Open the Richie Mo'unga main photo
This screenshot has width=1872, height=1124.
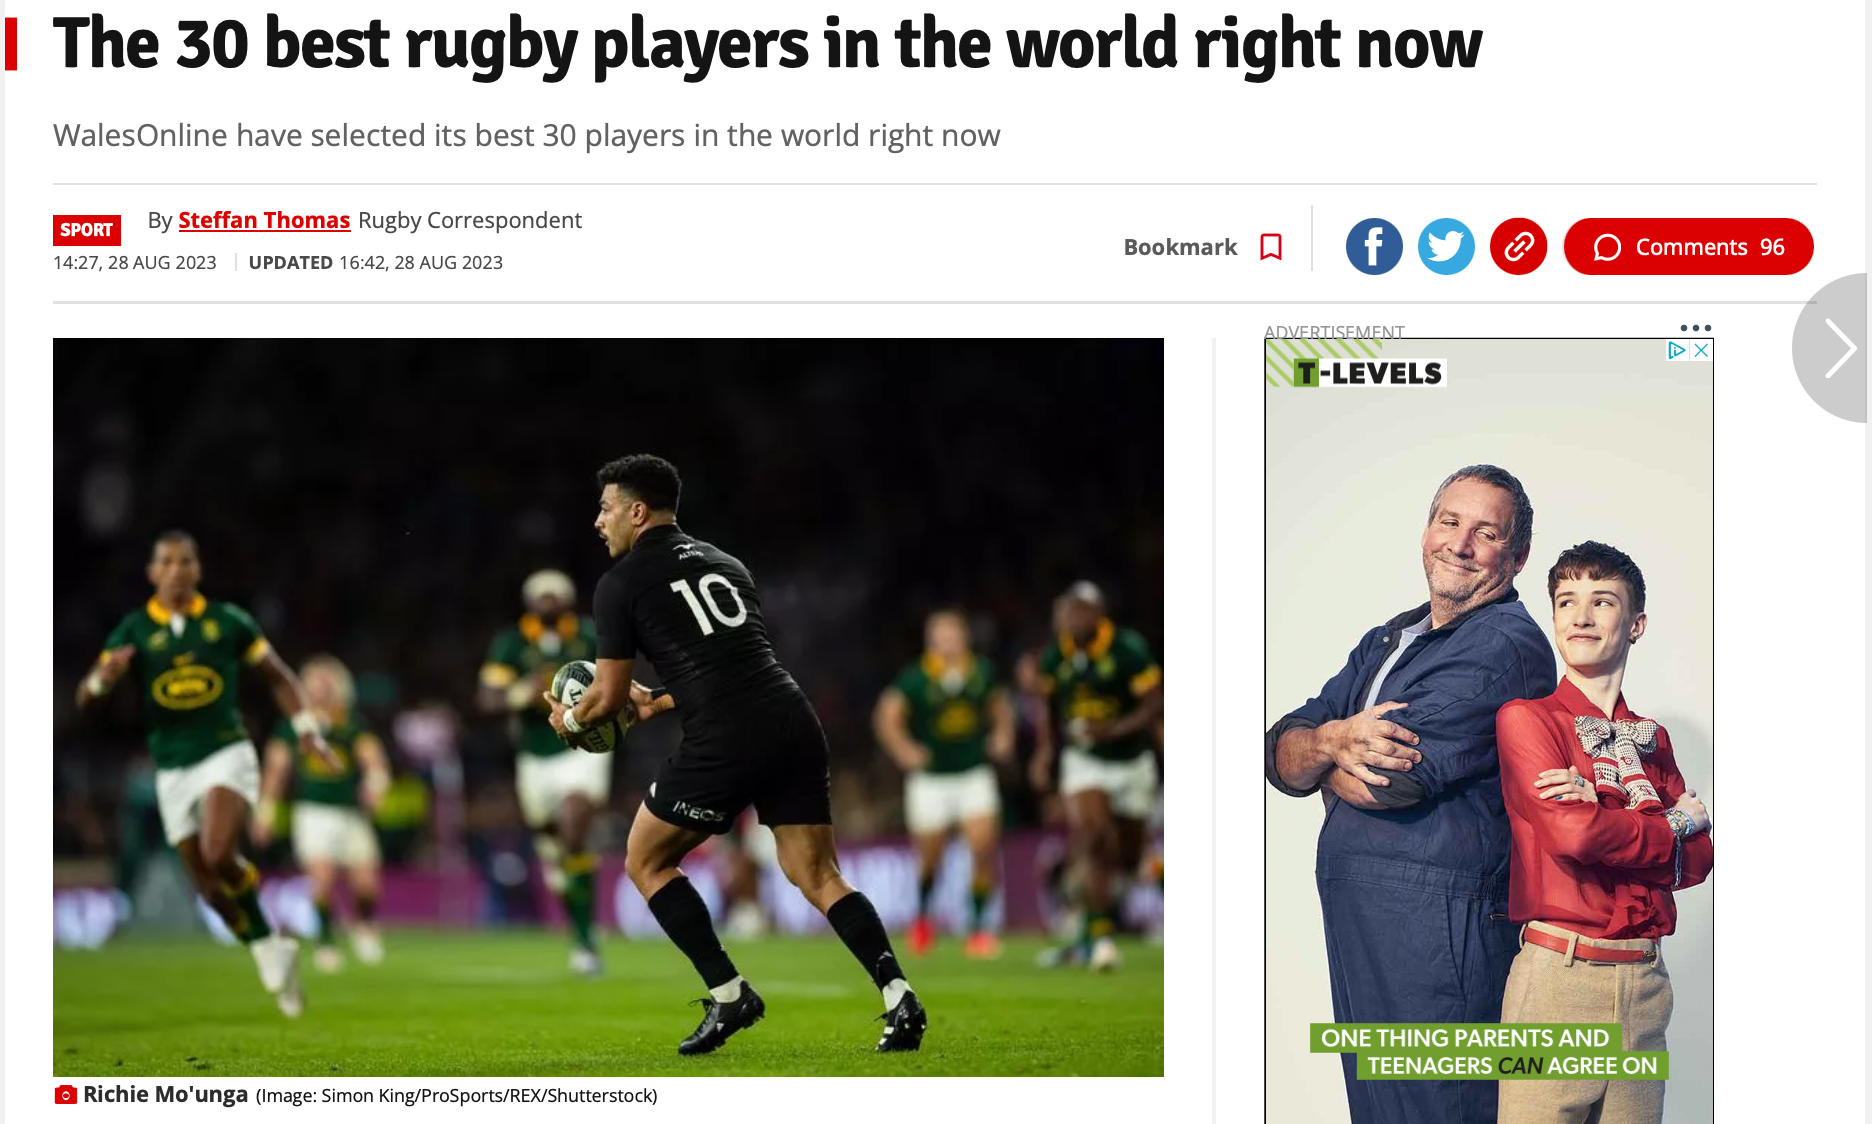[x=608, y=707]
